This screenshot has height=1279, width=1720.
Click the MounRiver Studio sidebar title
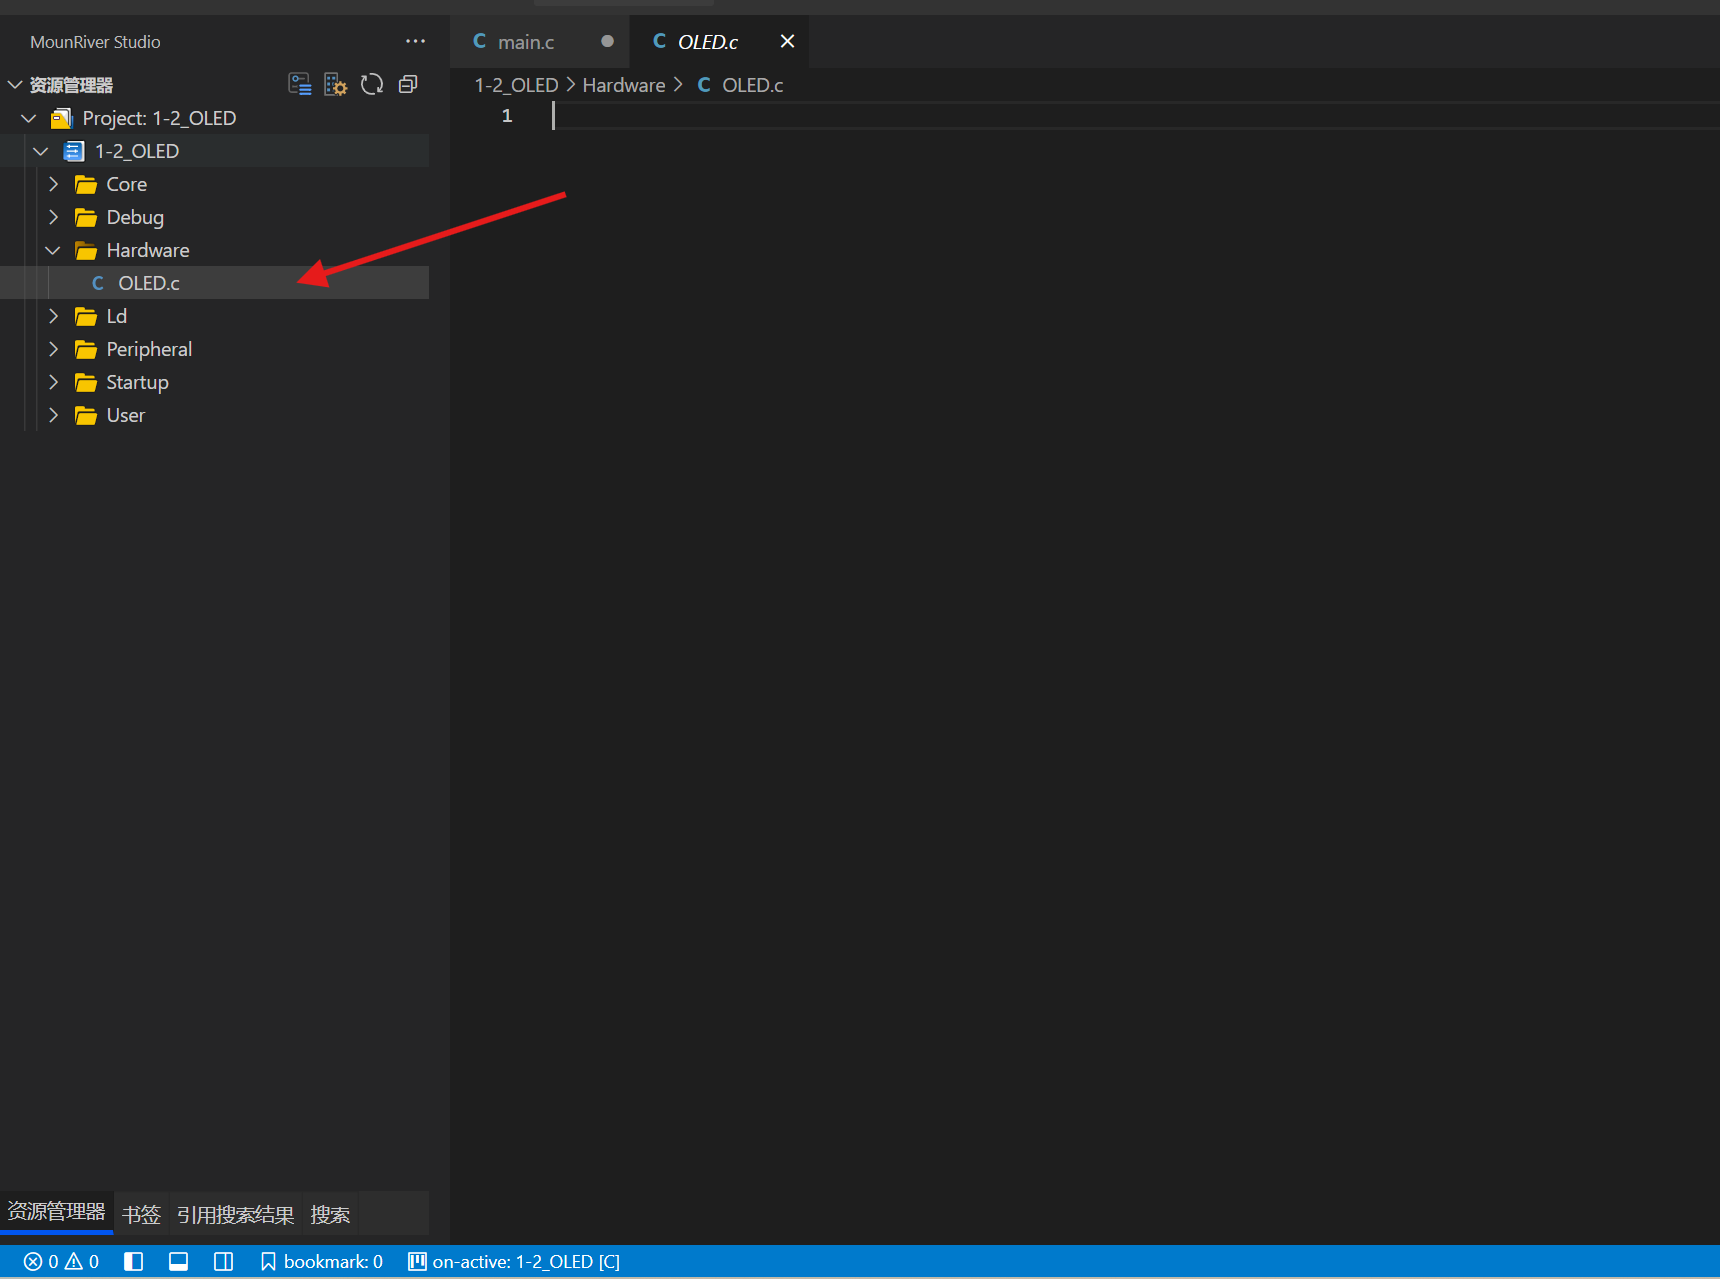95,42
